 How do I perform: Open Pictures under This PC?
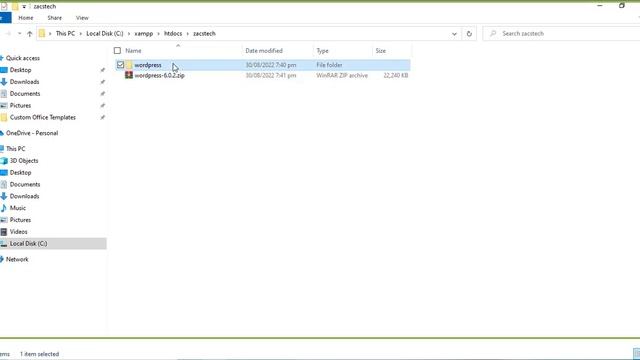20,220
